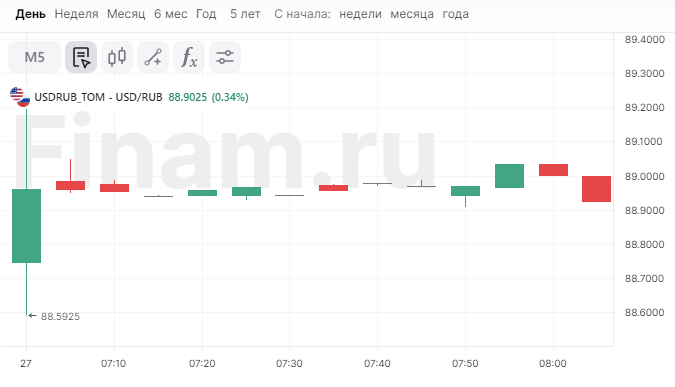Switch to the Месяц period

click(x=126, y=14)
